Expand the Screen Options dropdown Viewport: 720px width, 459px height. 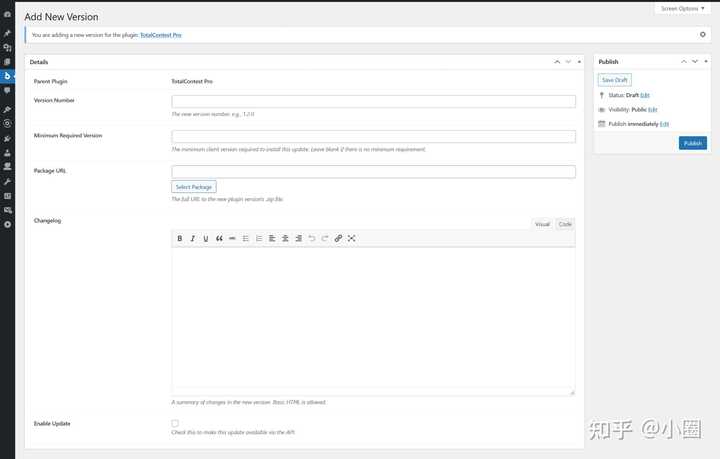click(683, 8)
